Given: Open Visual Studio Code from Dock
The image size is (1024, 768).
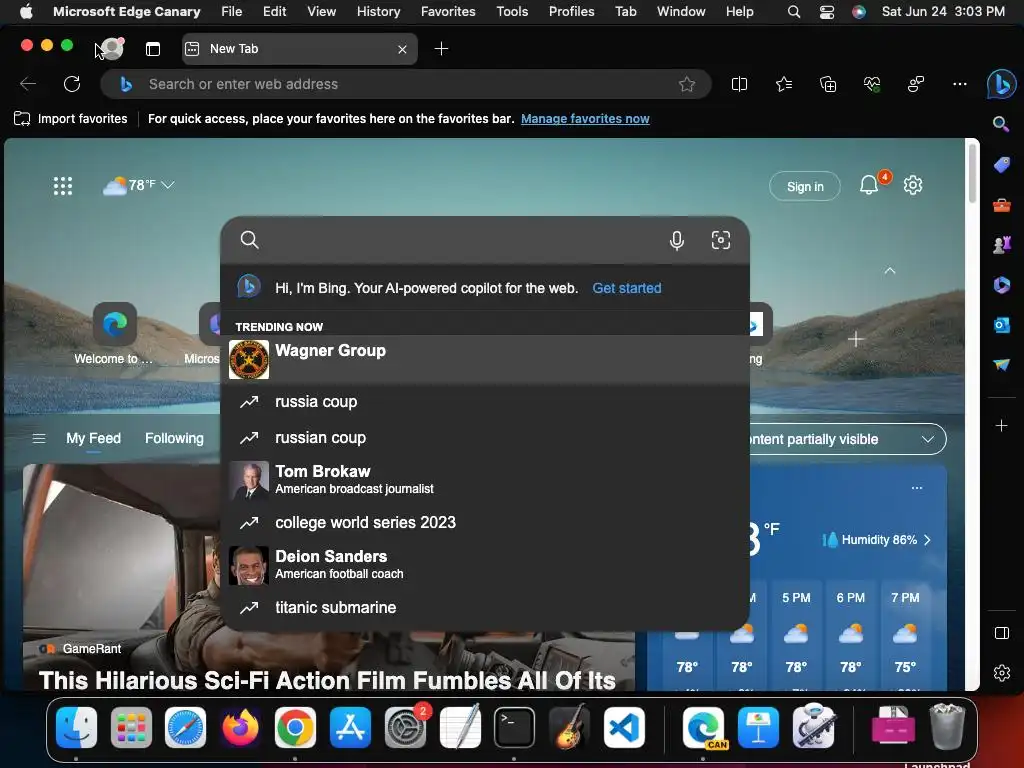Looking at the screenshot, I should pos(624,728).
